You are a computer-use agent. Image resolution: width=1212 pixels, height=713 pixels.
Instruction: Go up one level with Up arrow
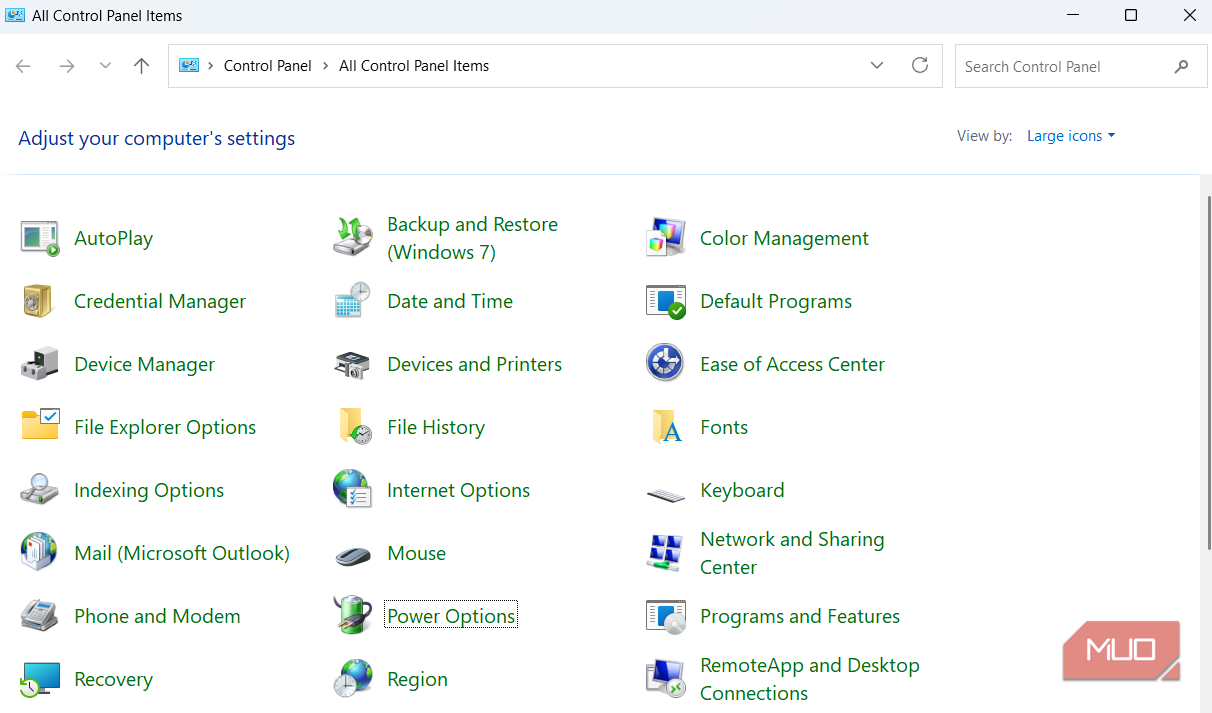coord(141,66)
